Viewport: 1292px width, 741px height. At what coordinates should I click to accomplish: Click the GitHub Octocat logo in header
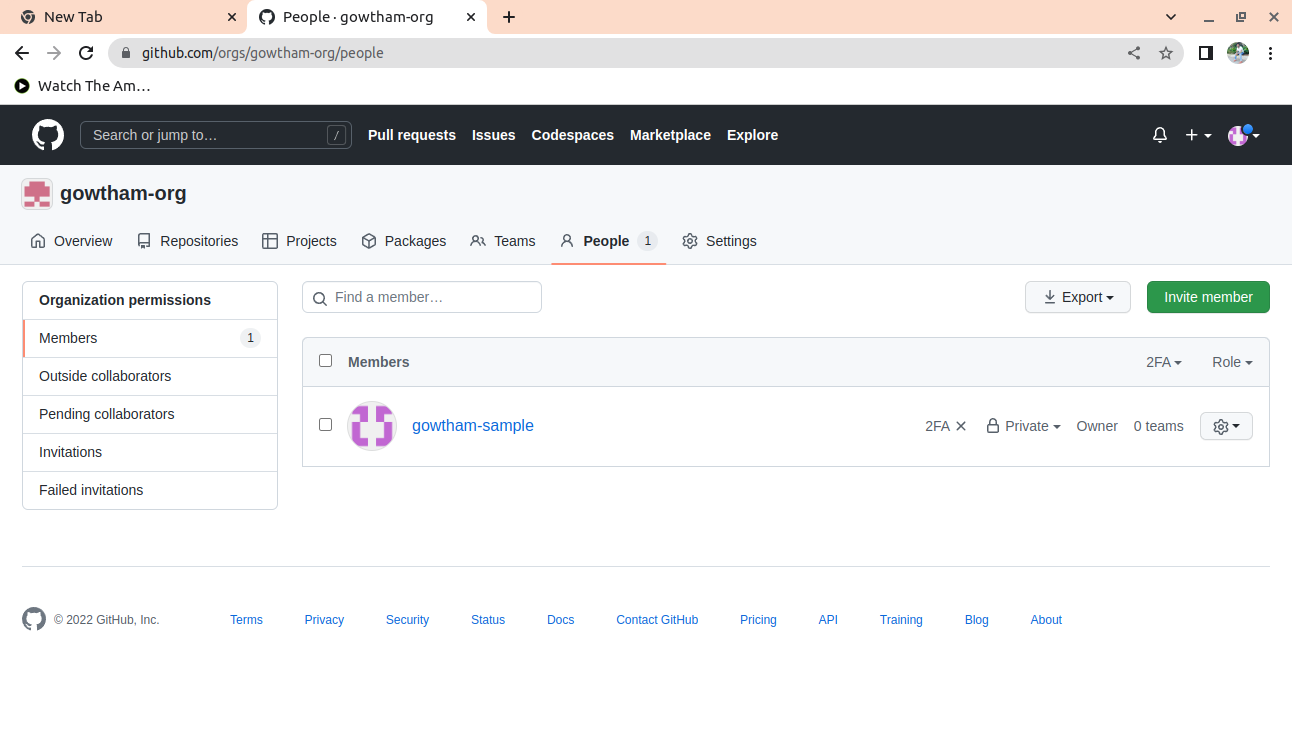48,135
